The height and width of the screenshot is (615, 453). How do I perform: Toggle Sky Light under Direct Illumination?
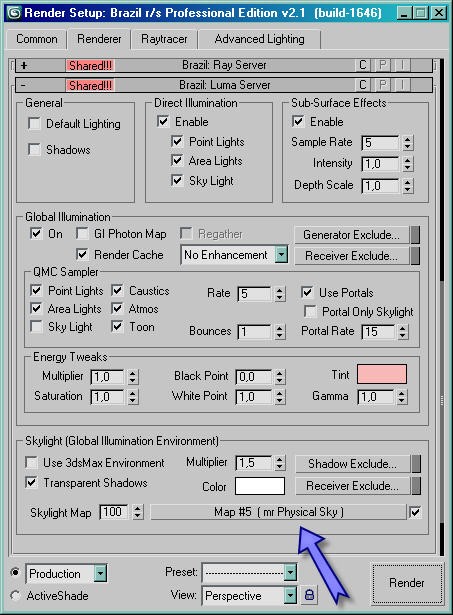pos(177,180)
